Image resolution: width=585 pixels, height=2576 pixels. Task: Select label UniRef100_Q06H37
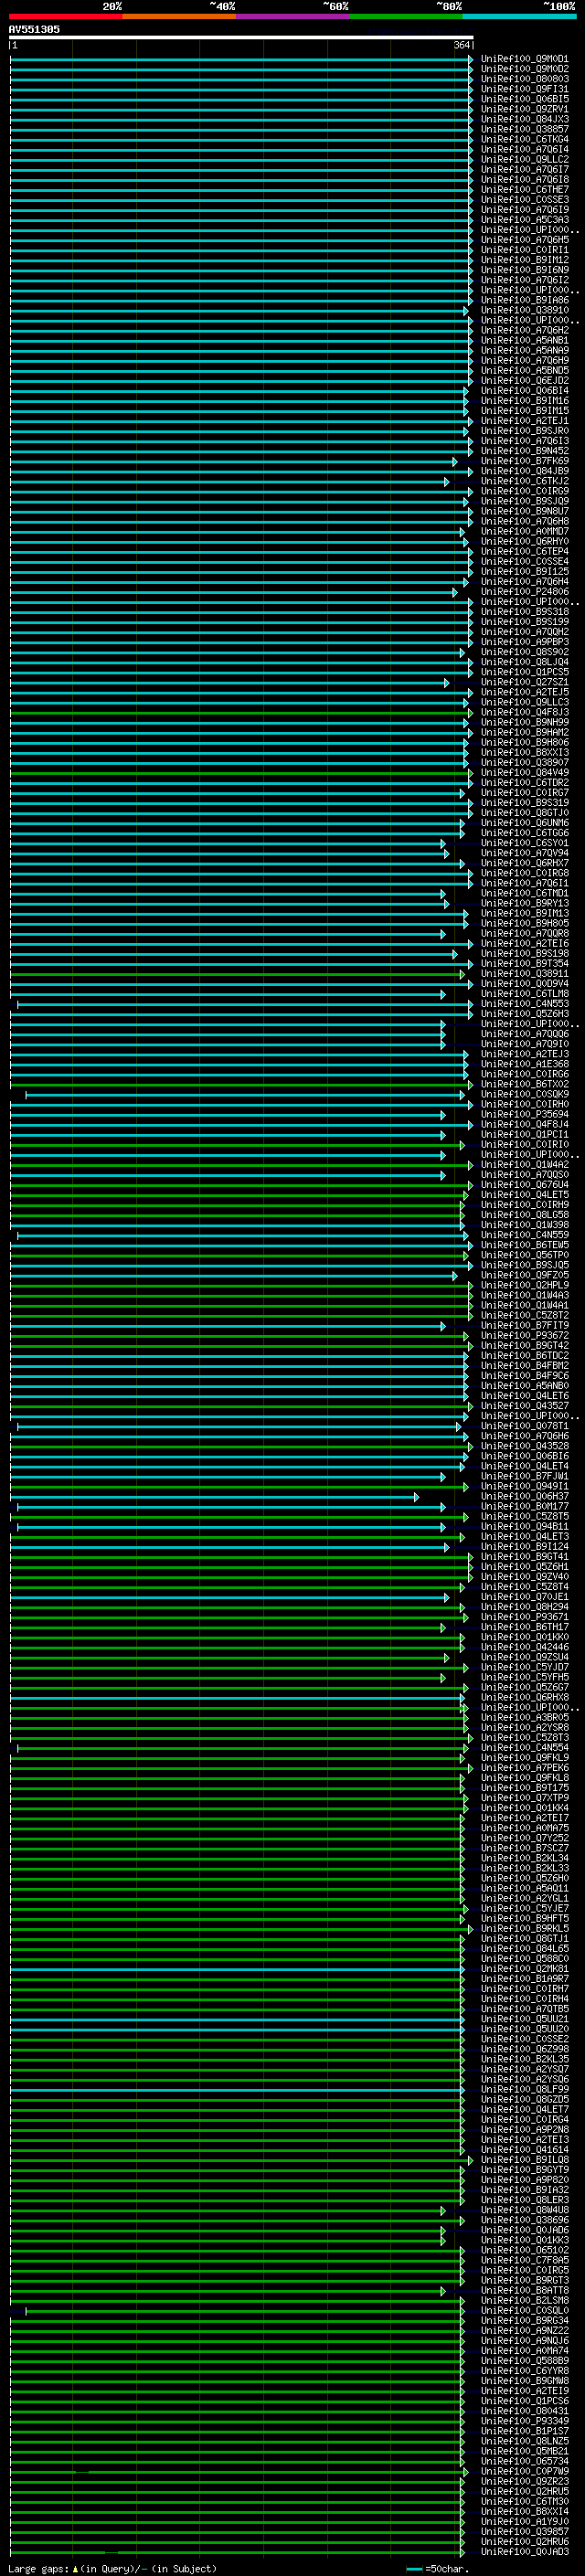point(525,1497)
